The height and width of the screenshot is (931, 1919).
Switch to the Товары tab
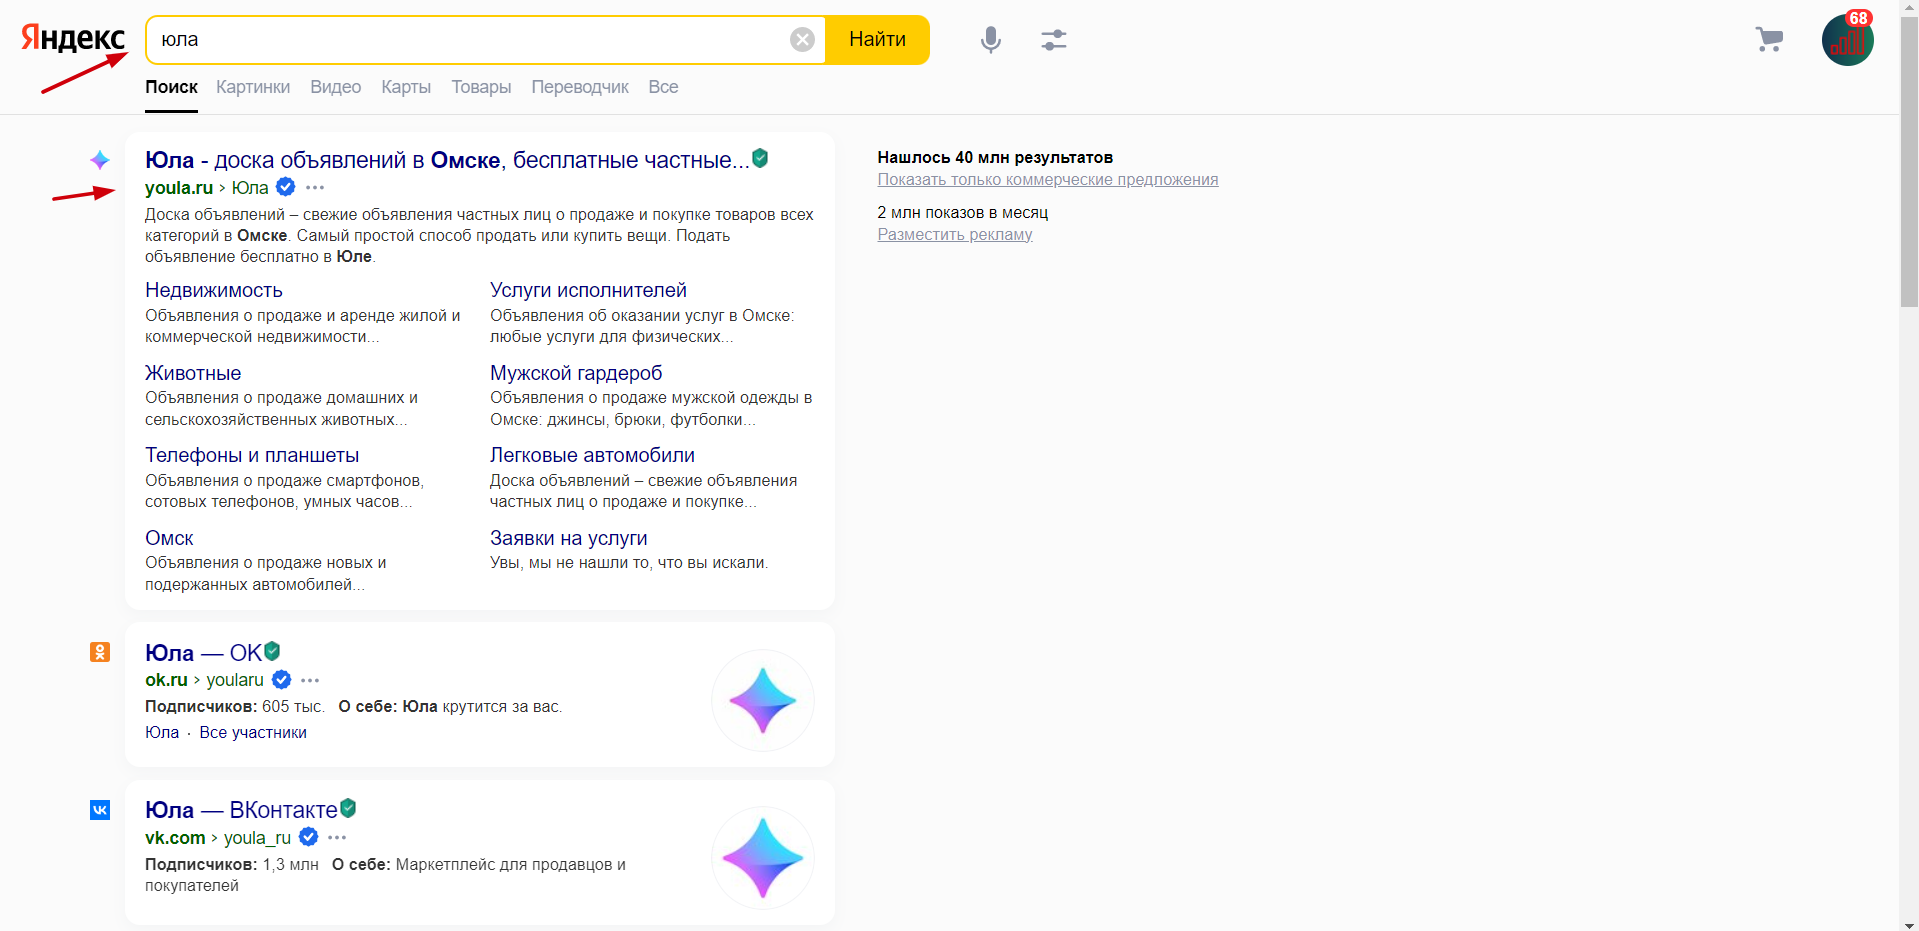pyautogui.click(x=481, y=87)
